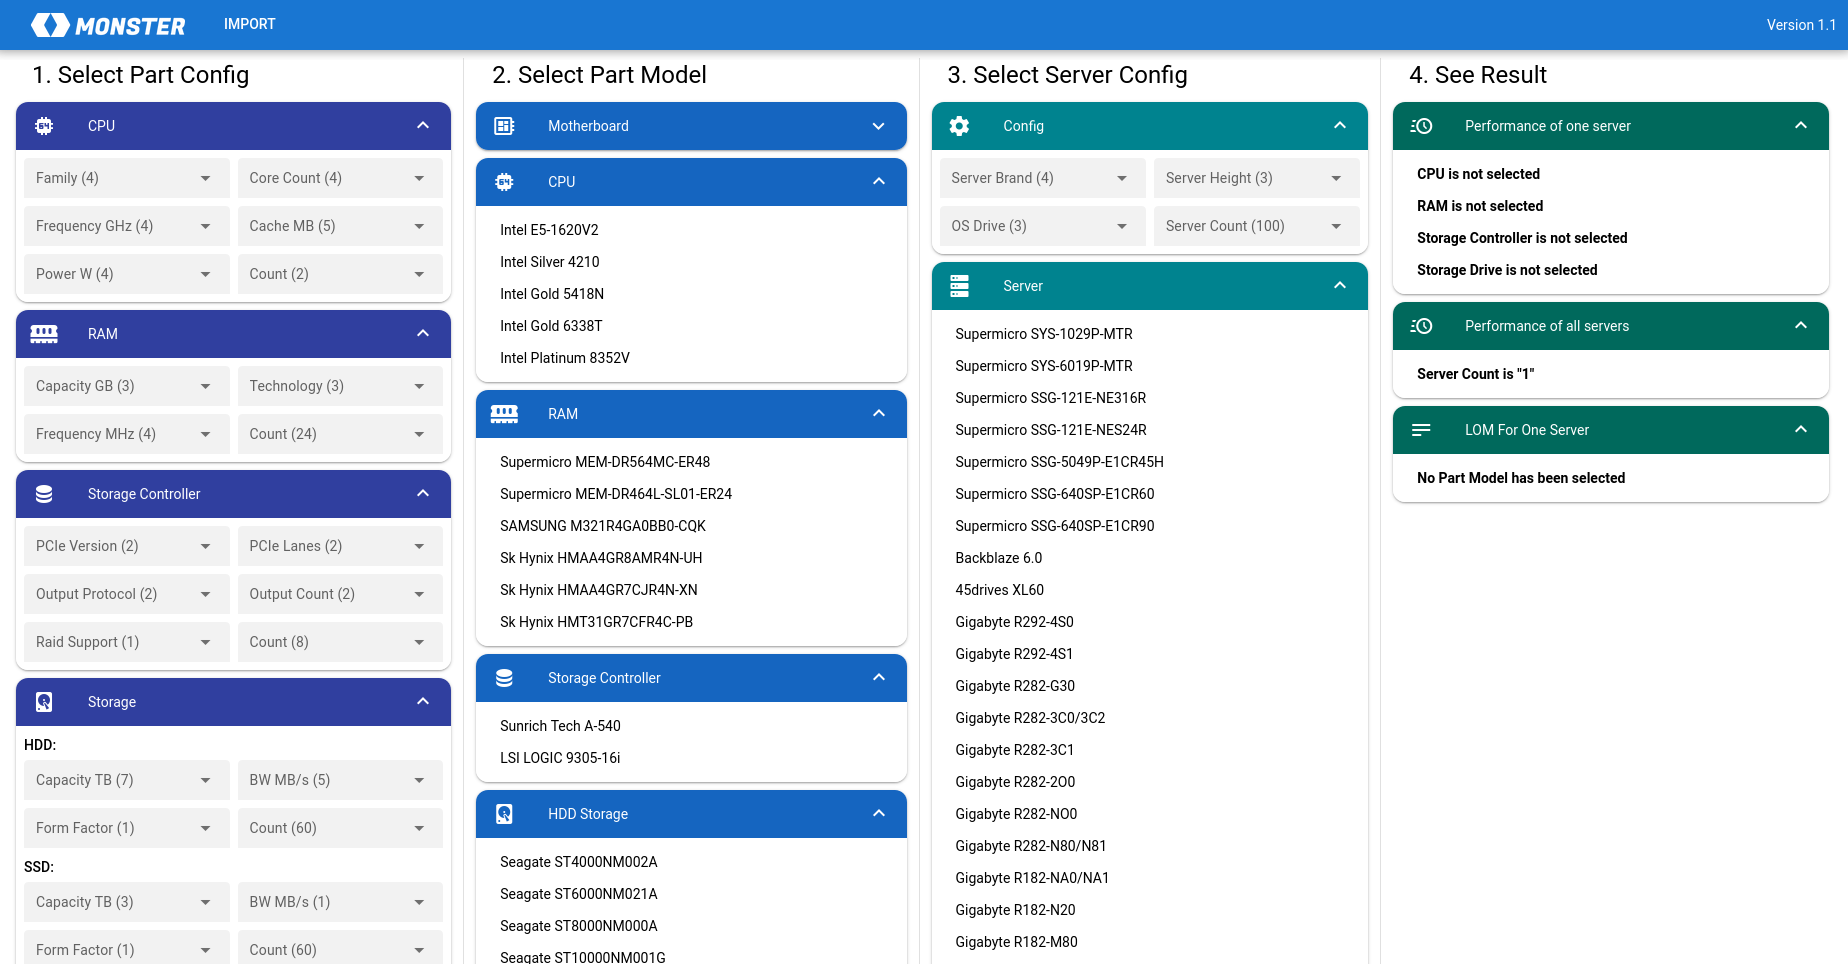Click the Storage Controller database icon in Part Config

(x=44, y=494)
